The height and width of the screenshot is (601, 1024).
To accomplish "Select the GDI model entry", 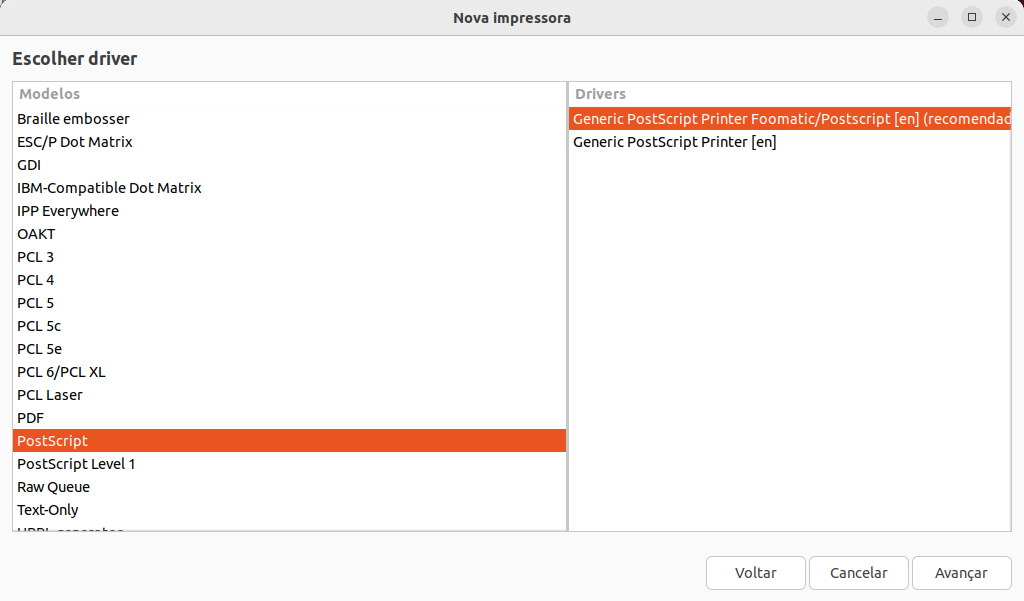I will pos(29,165).
